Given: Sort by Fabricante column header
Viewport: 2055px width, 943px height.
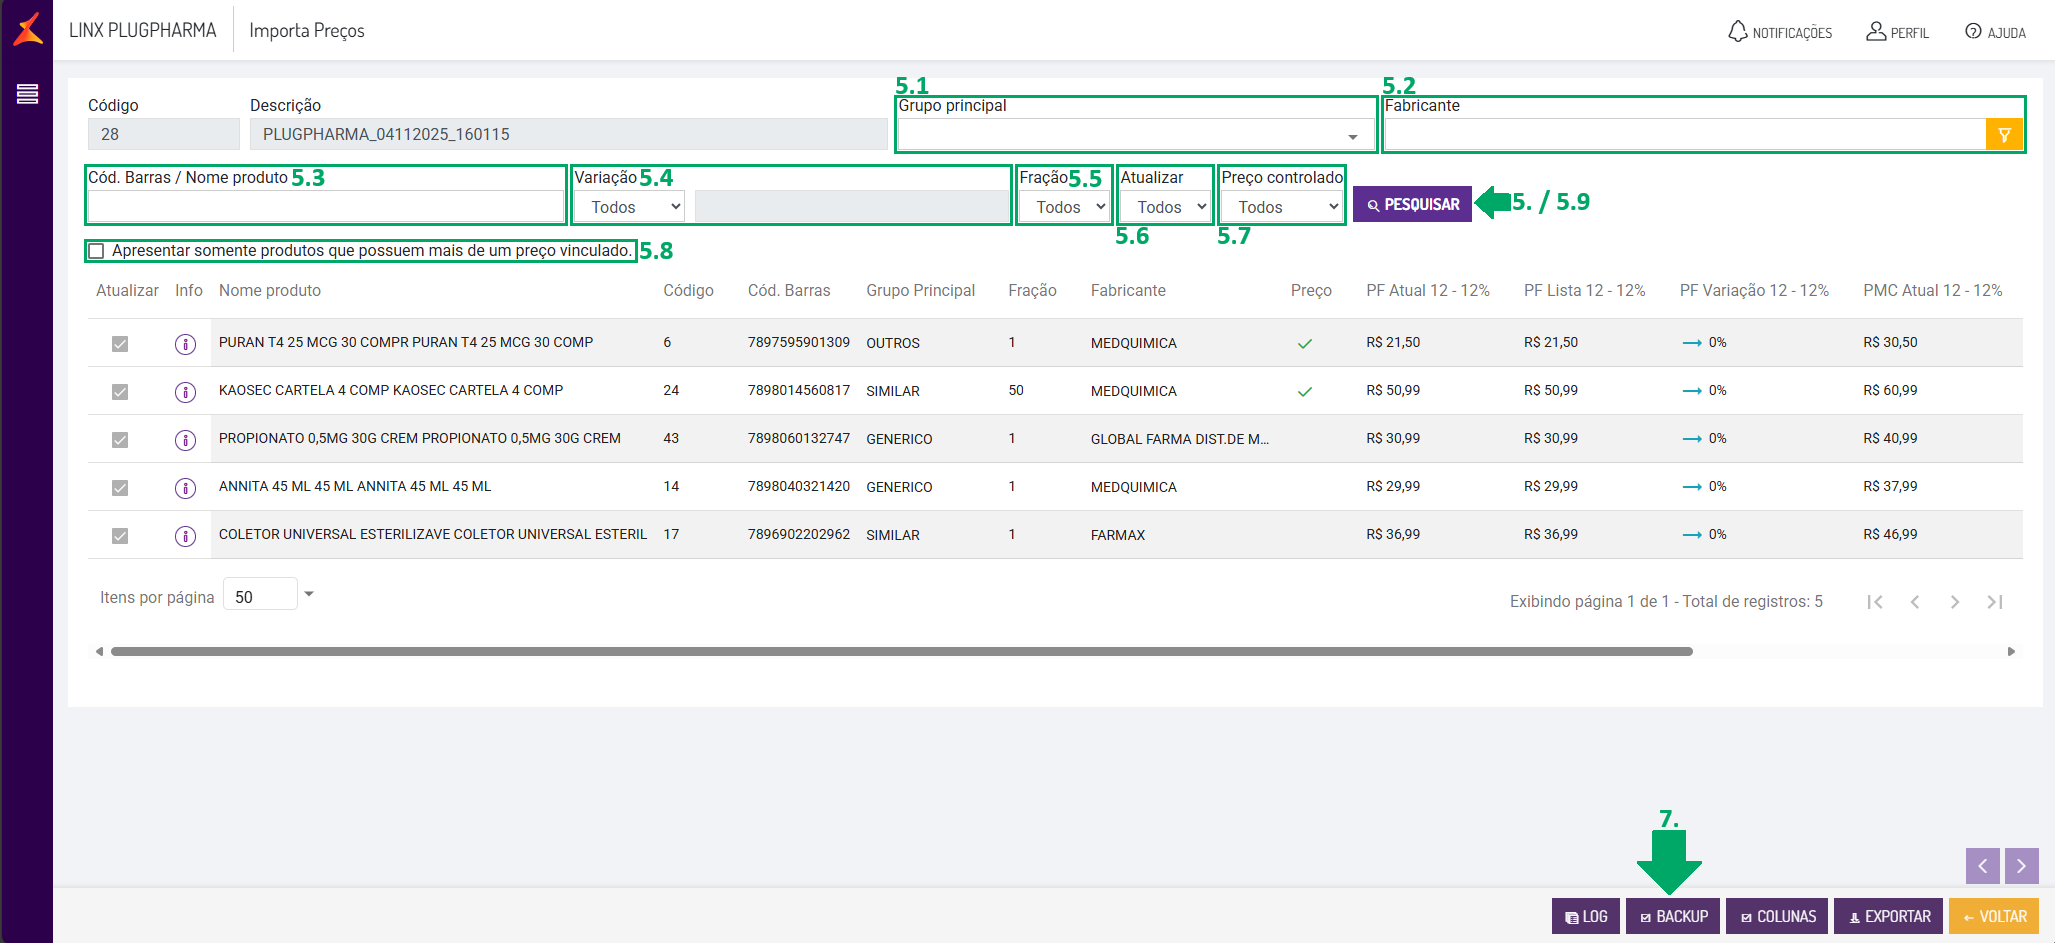Looking at the screenshot, I should click(x=1128, y=291).
